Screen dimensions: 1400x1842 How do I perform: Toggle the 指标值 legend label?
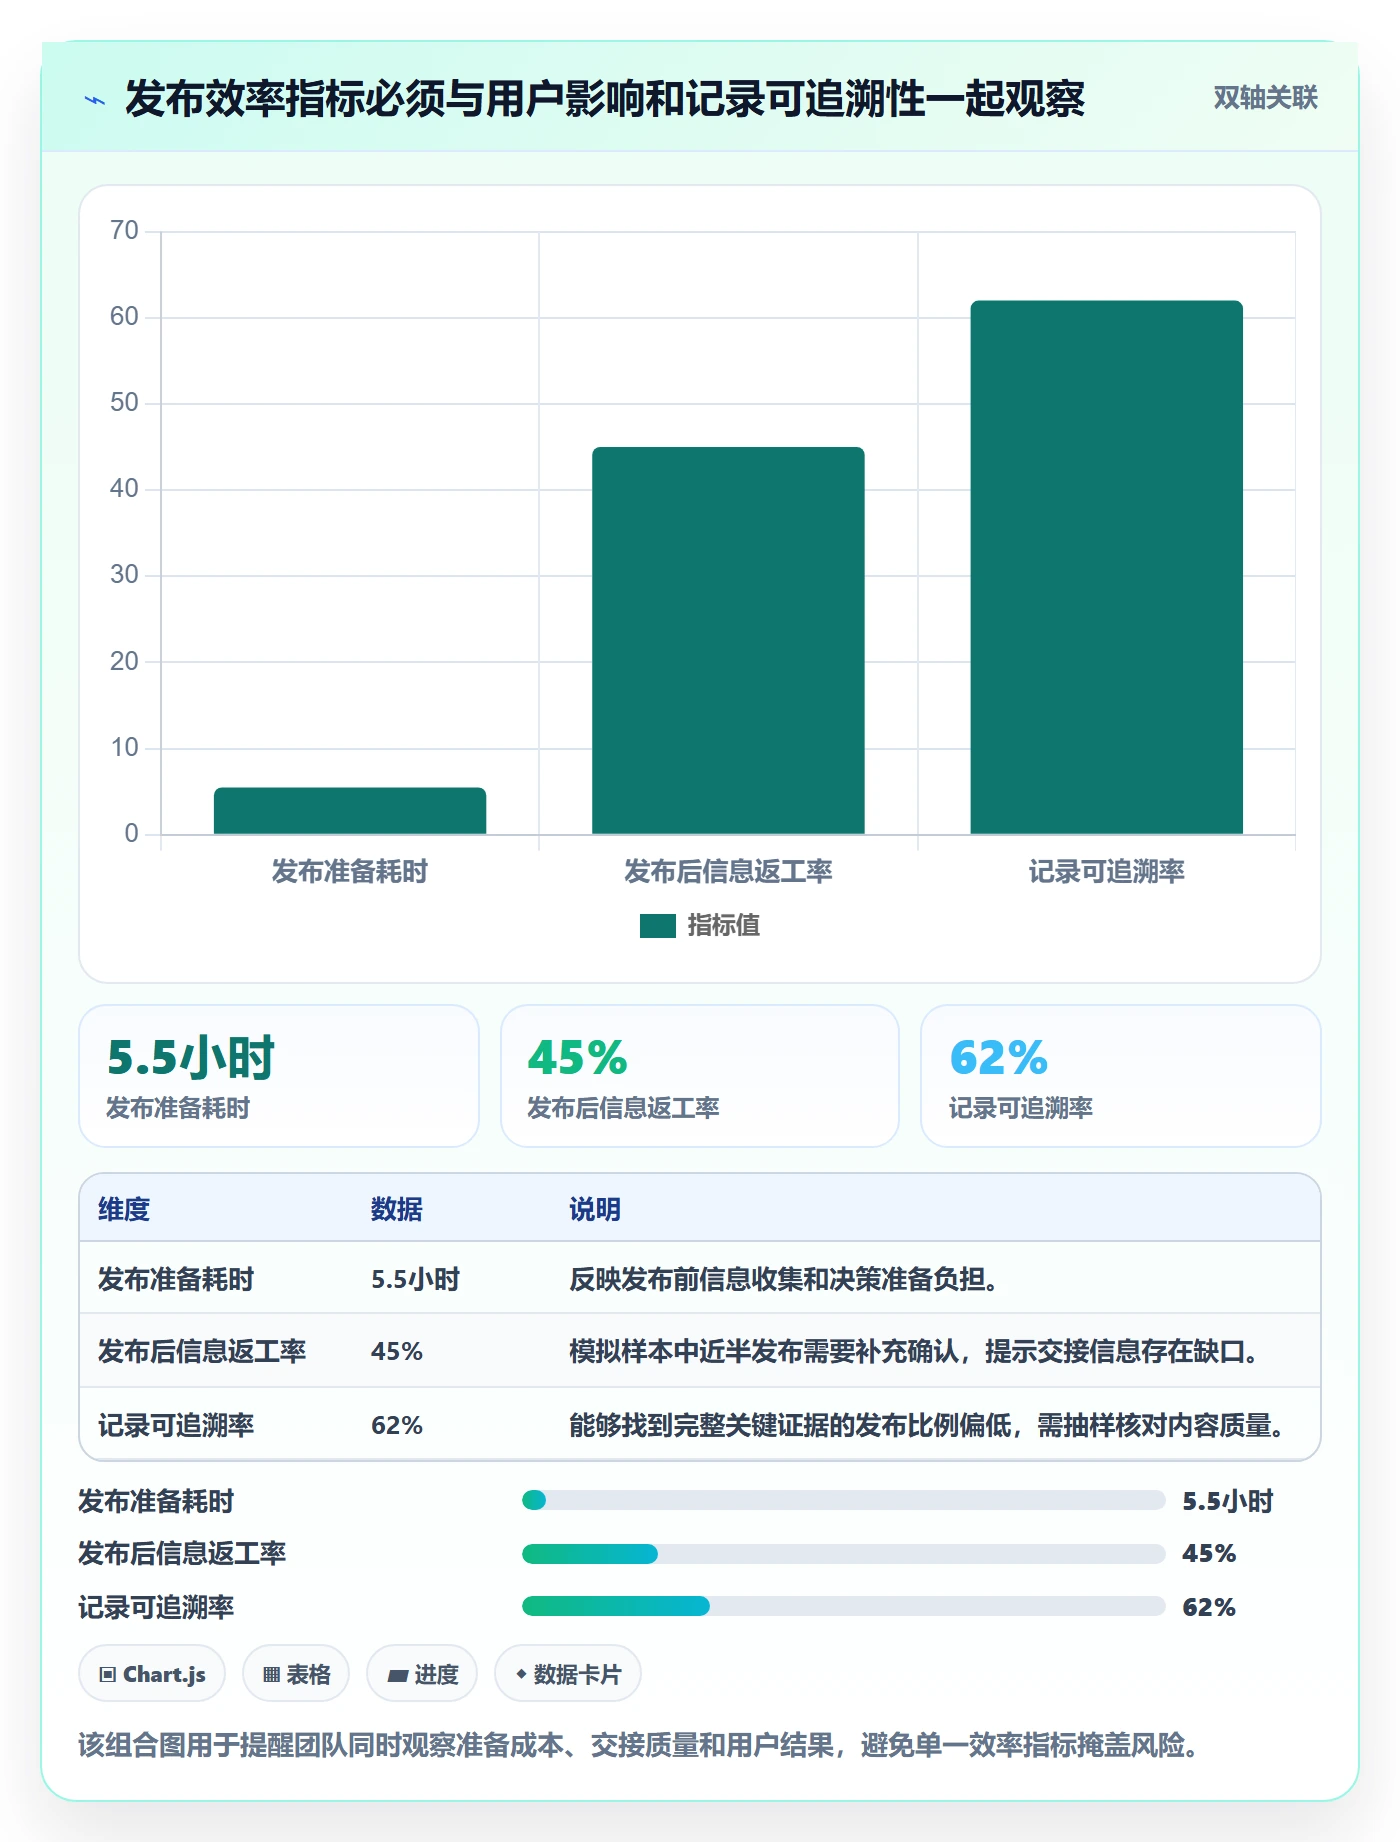tap(724, 926)
